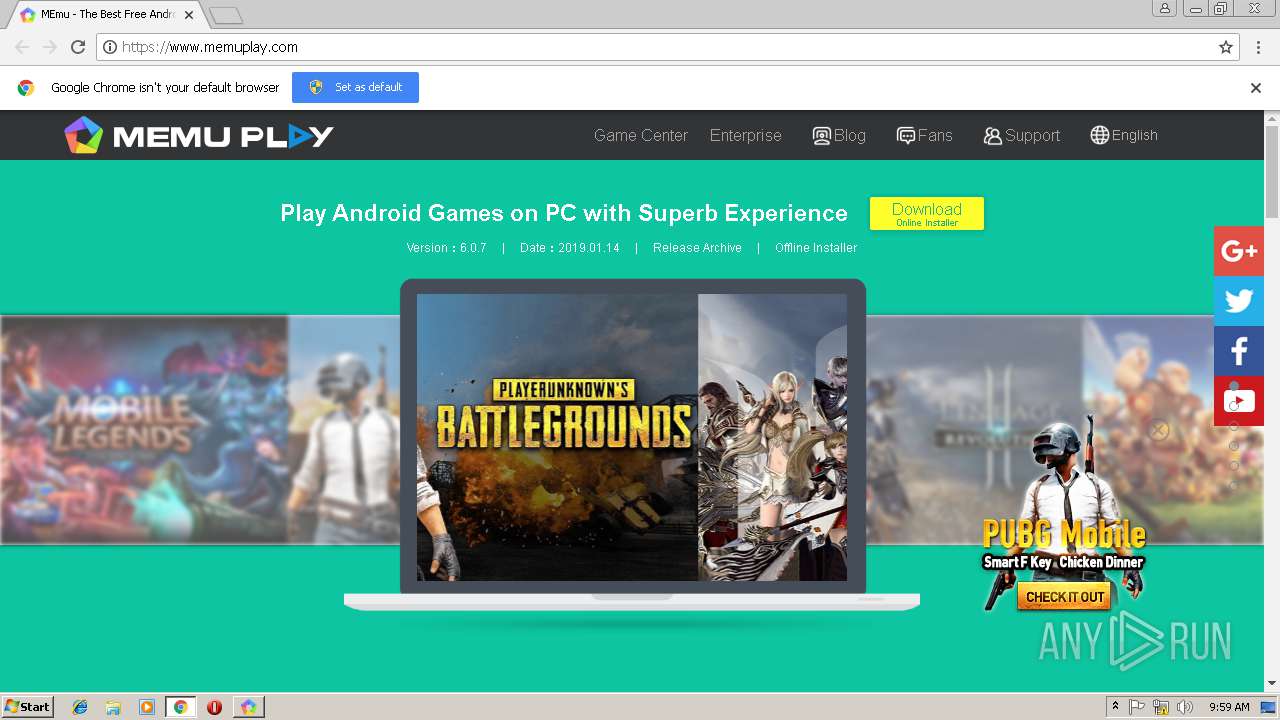Click the Action Center flag tray icon
Screen dimensions: 1280x720
(x=1137, y=707)
